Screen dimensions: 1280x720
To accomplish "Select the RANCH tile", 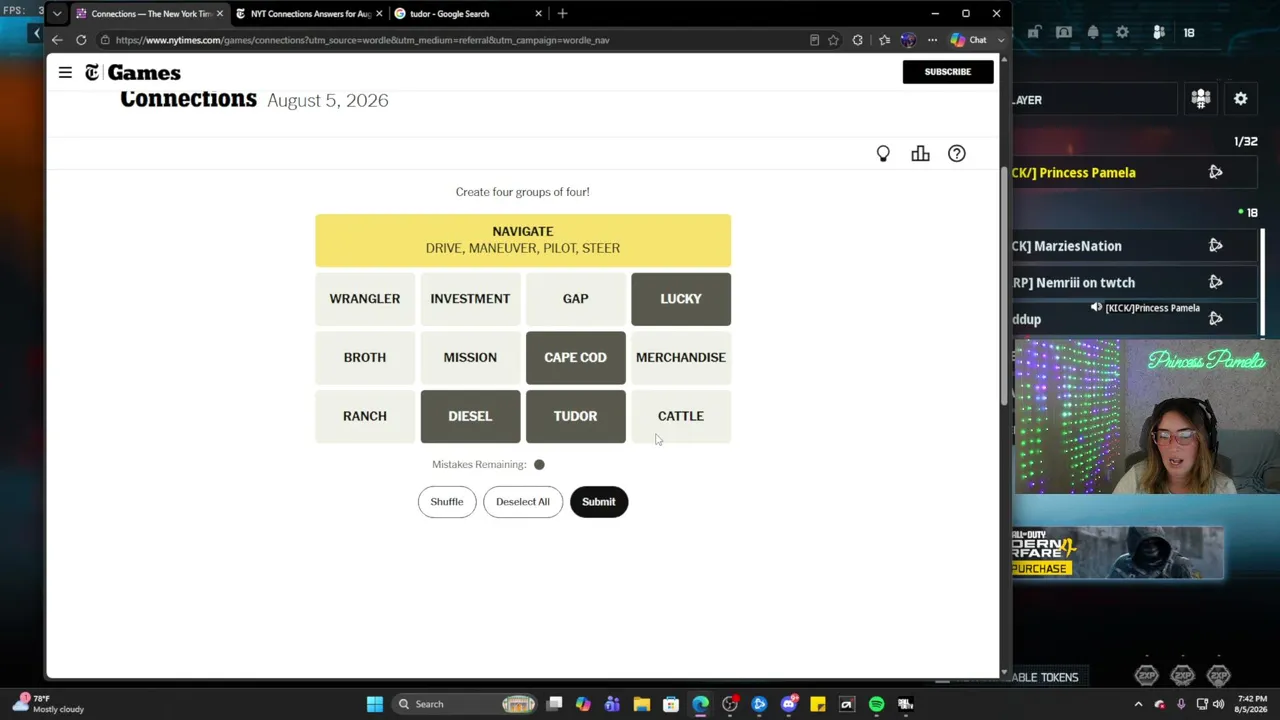I will [365, 416].
